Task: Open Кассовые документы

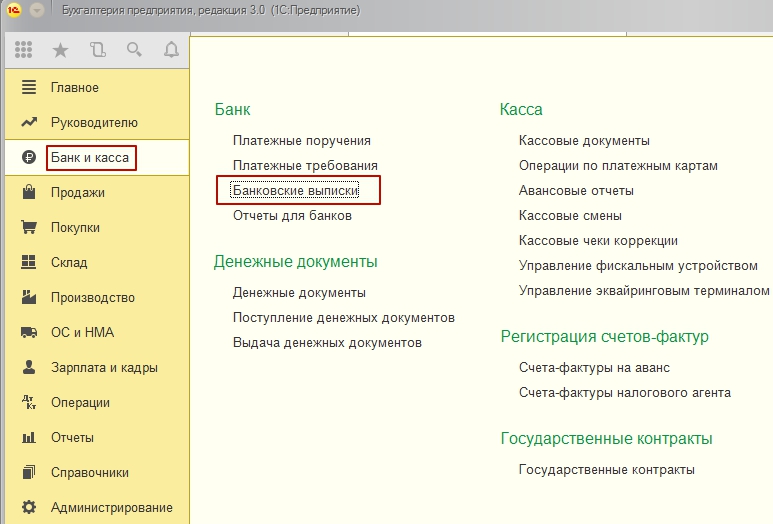Action: coord(584,141)
